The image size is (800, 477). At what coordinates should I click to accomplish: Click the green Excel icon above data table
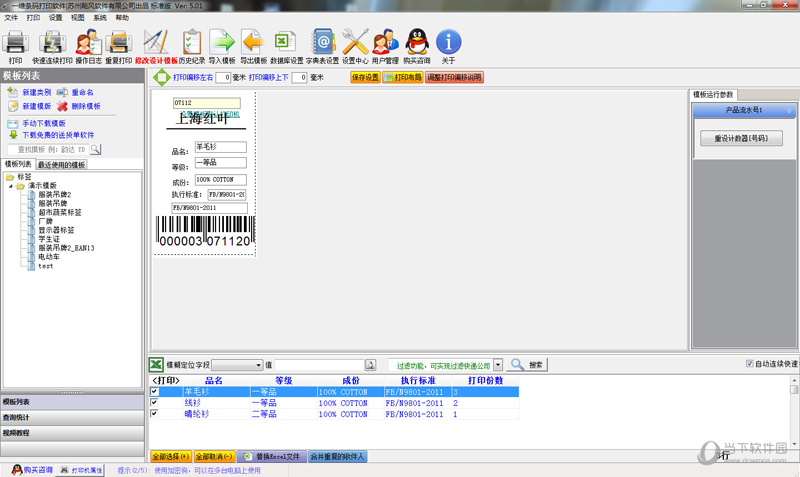[156, 364]
